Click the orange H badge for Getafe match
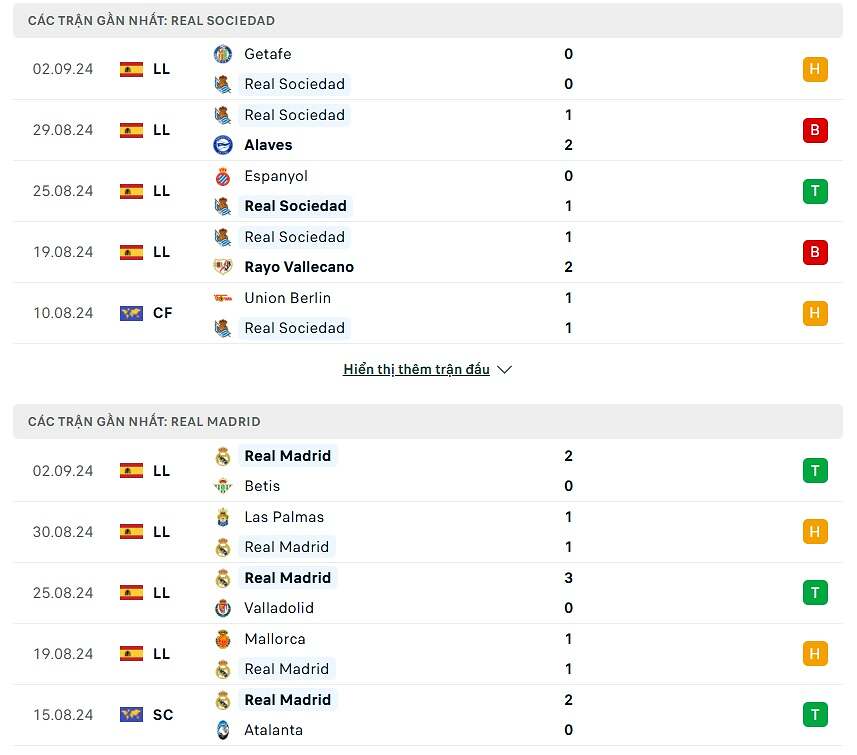This screenshot has height=755, width=857. pos(815,69)
